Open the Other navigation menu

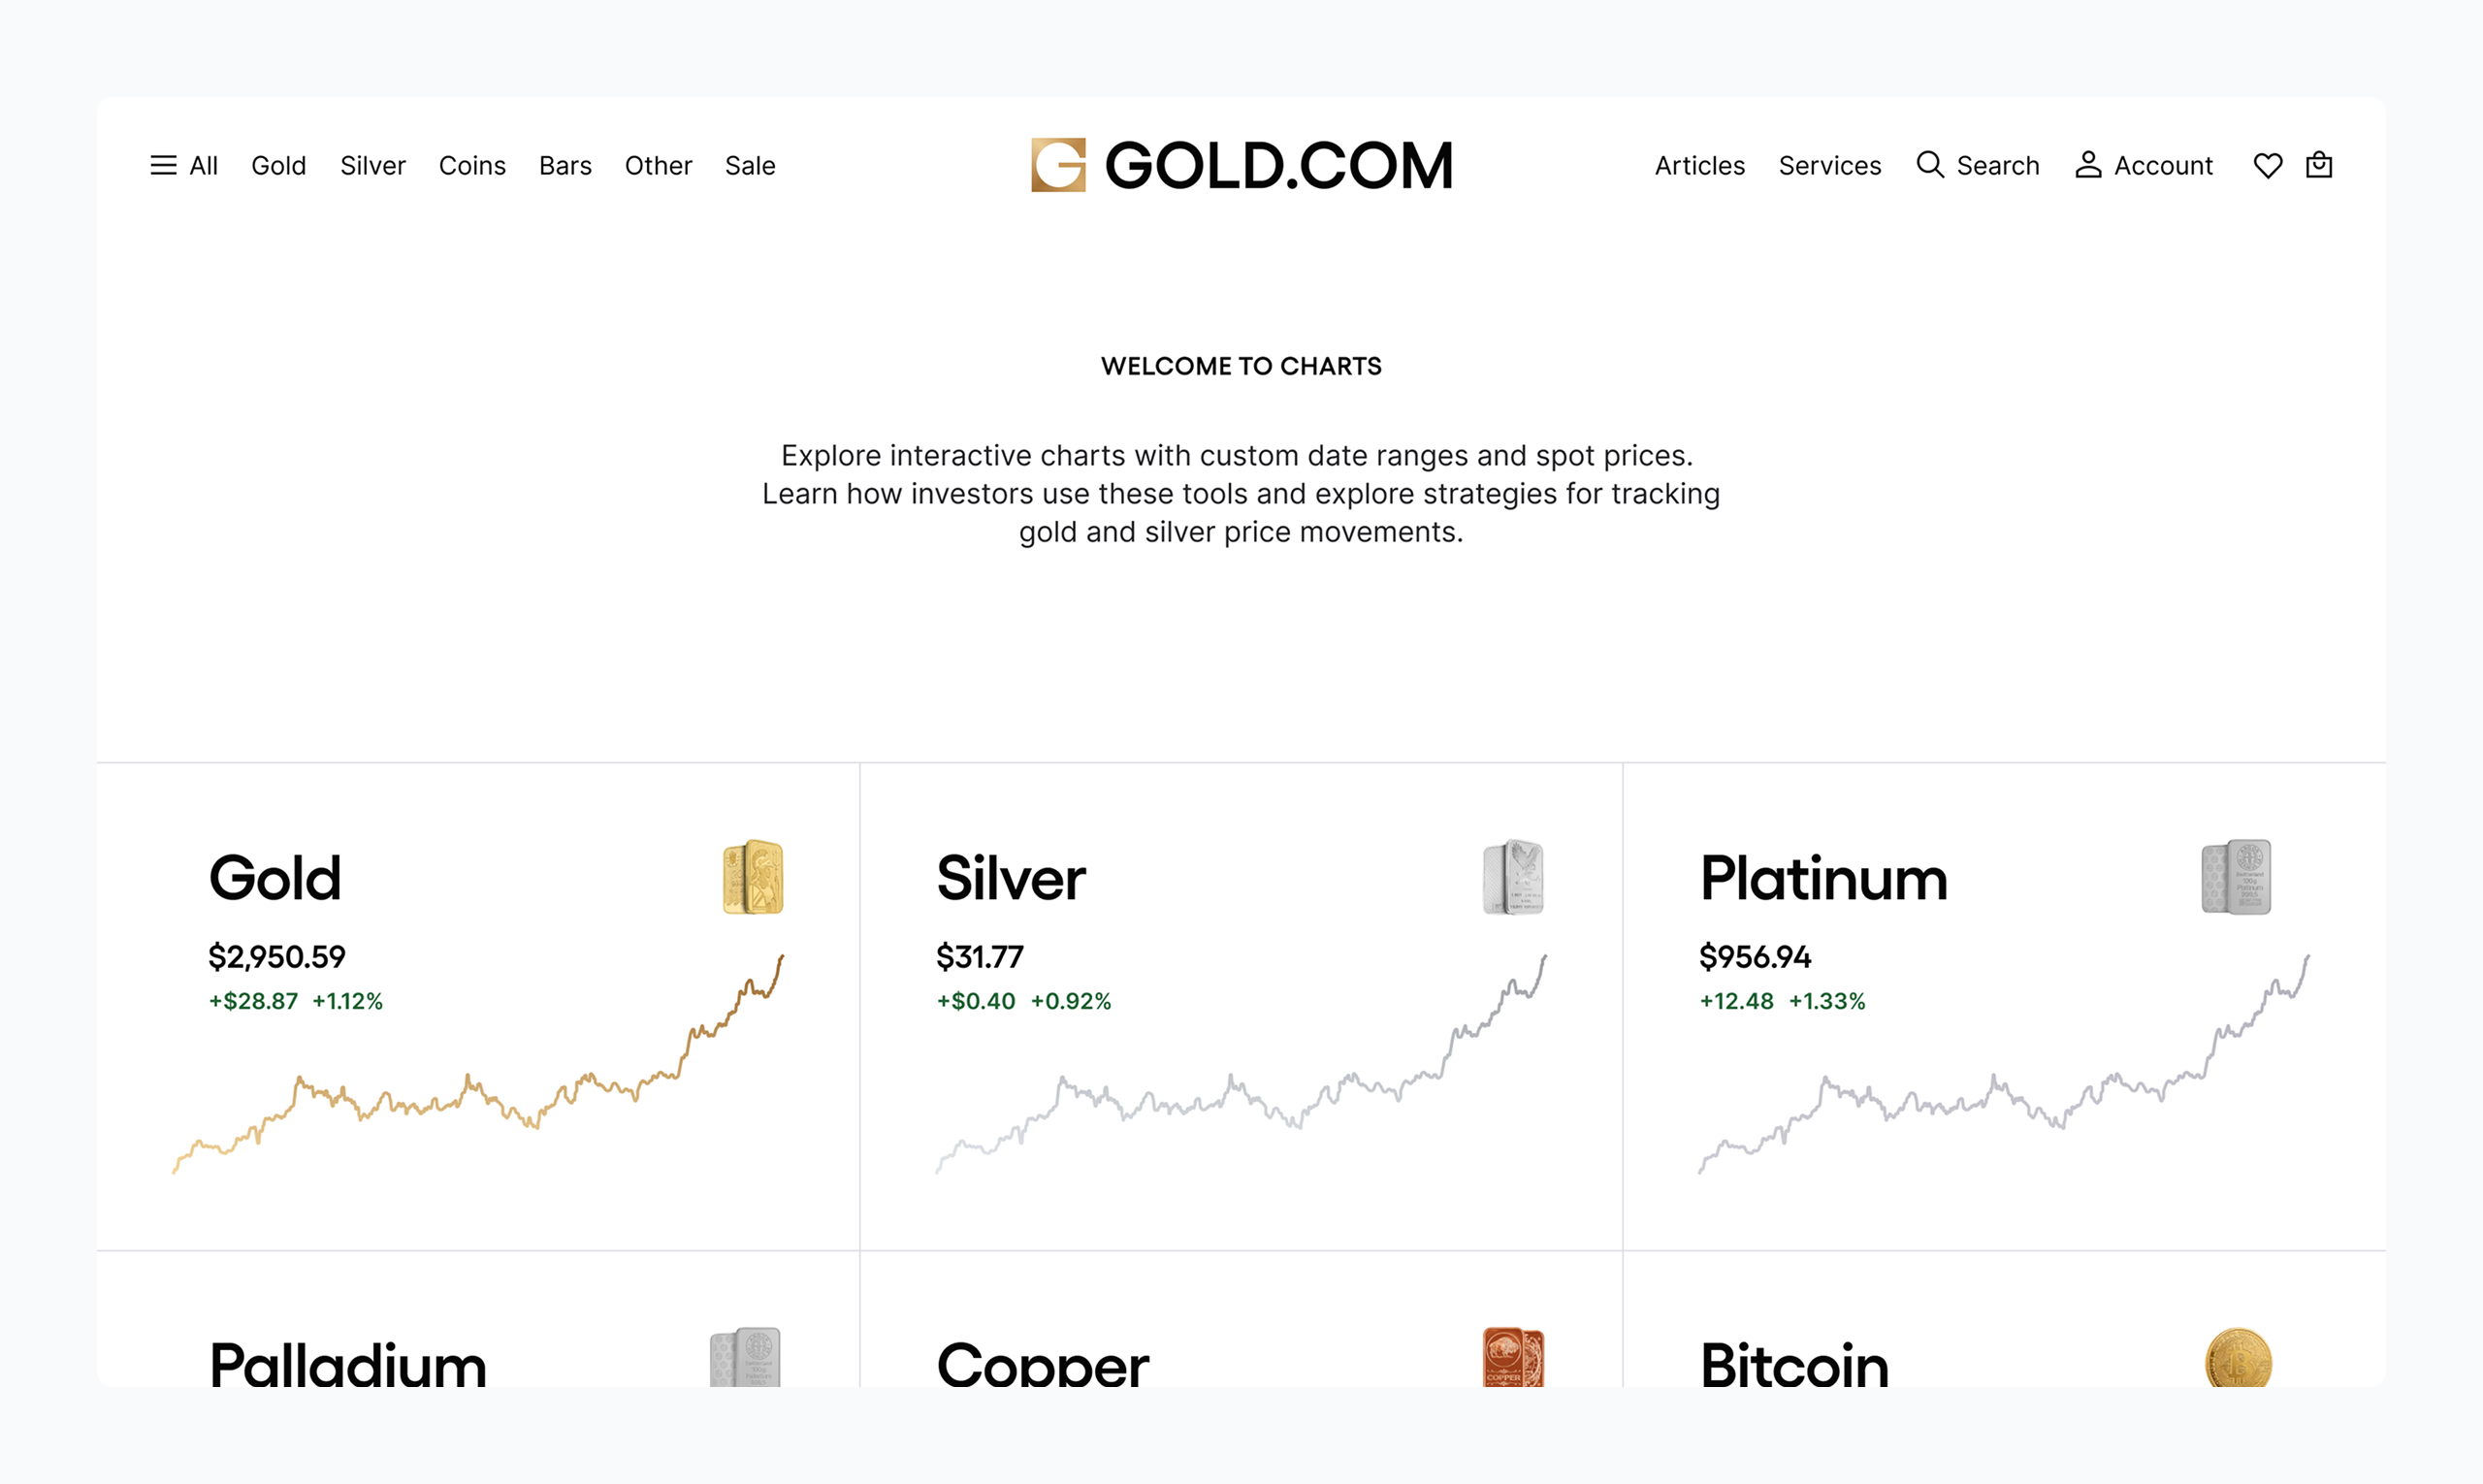(658, 165)
